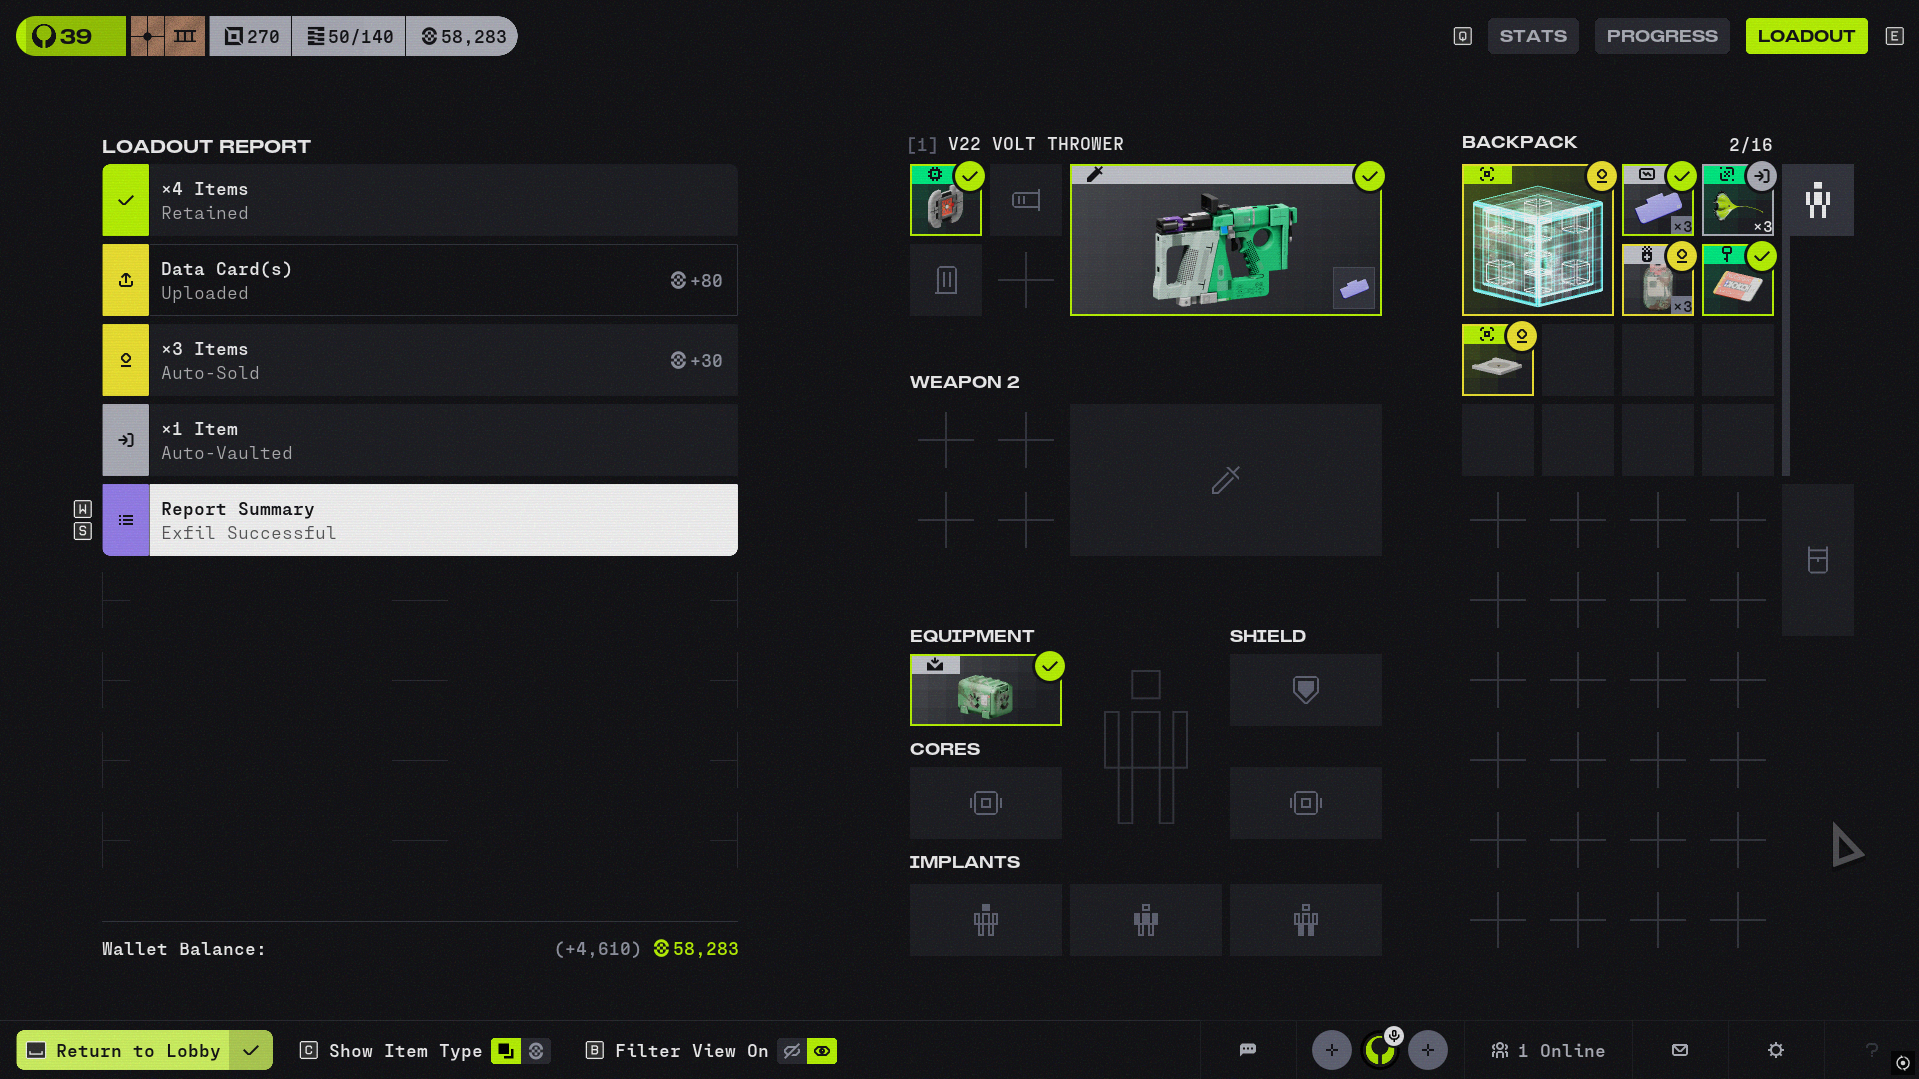
Task: Select the x3 Items Auto-Sold row
Action: point(420,360)
